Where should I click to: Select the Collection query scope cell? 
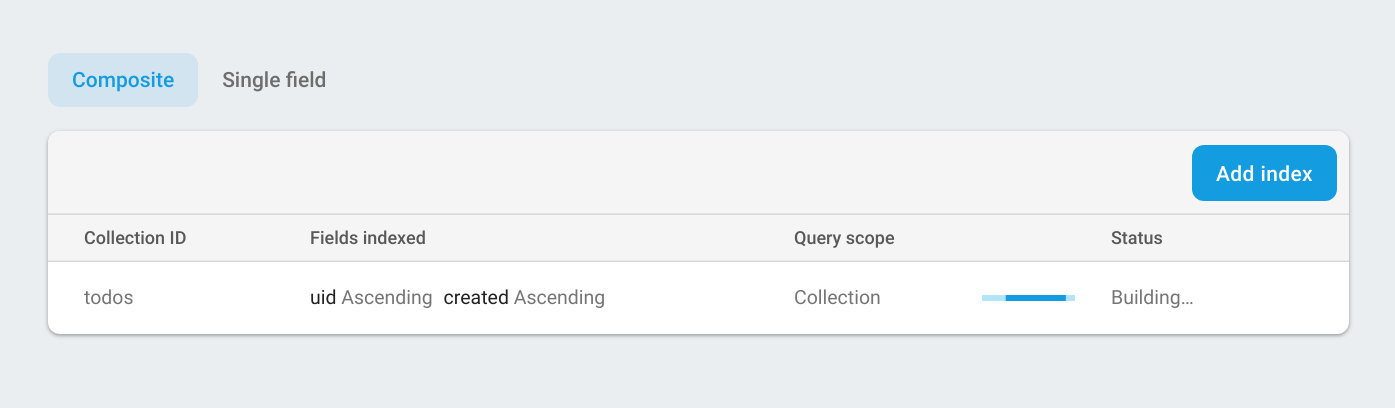pyautogui.click(x=837, y=297)
